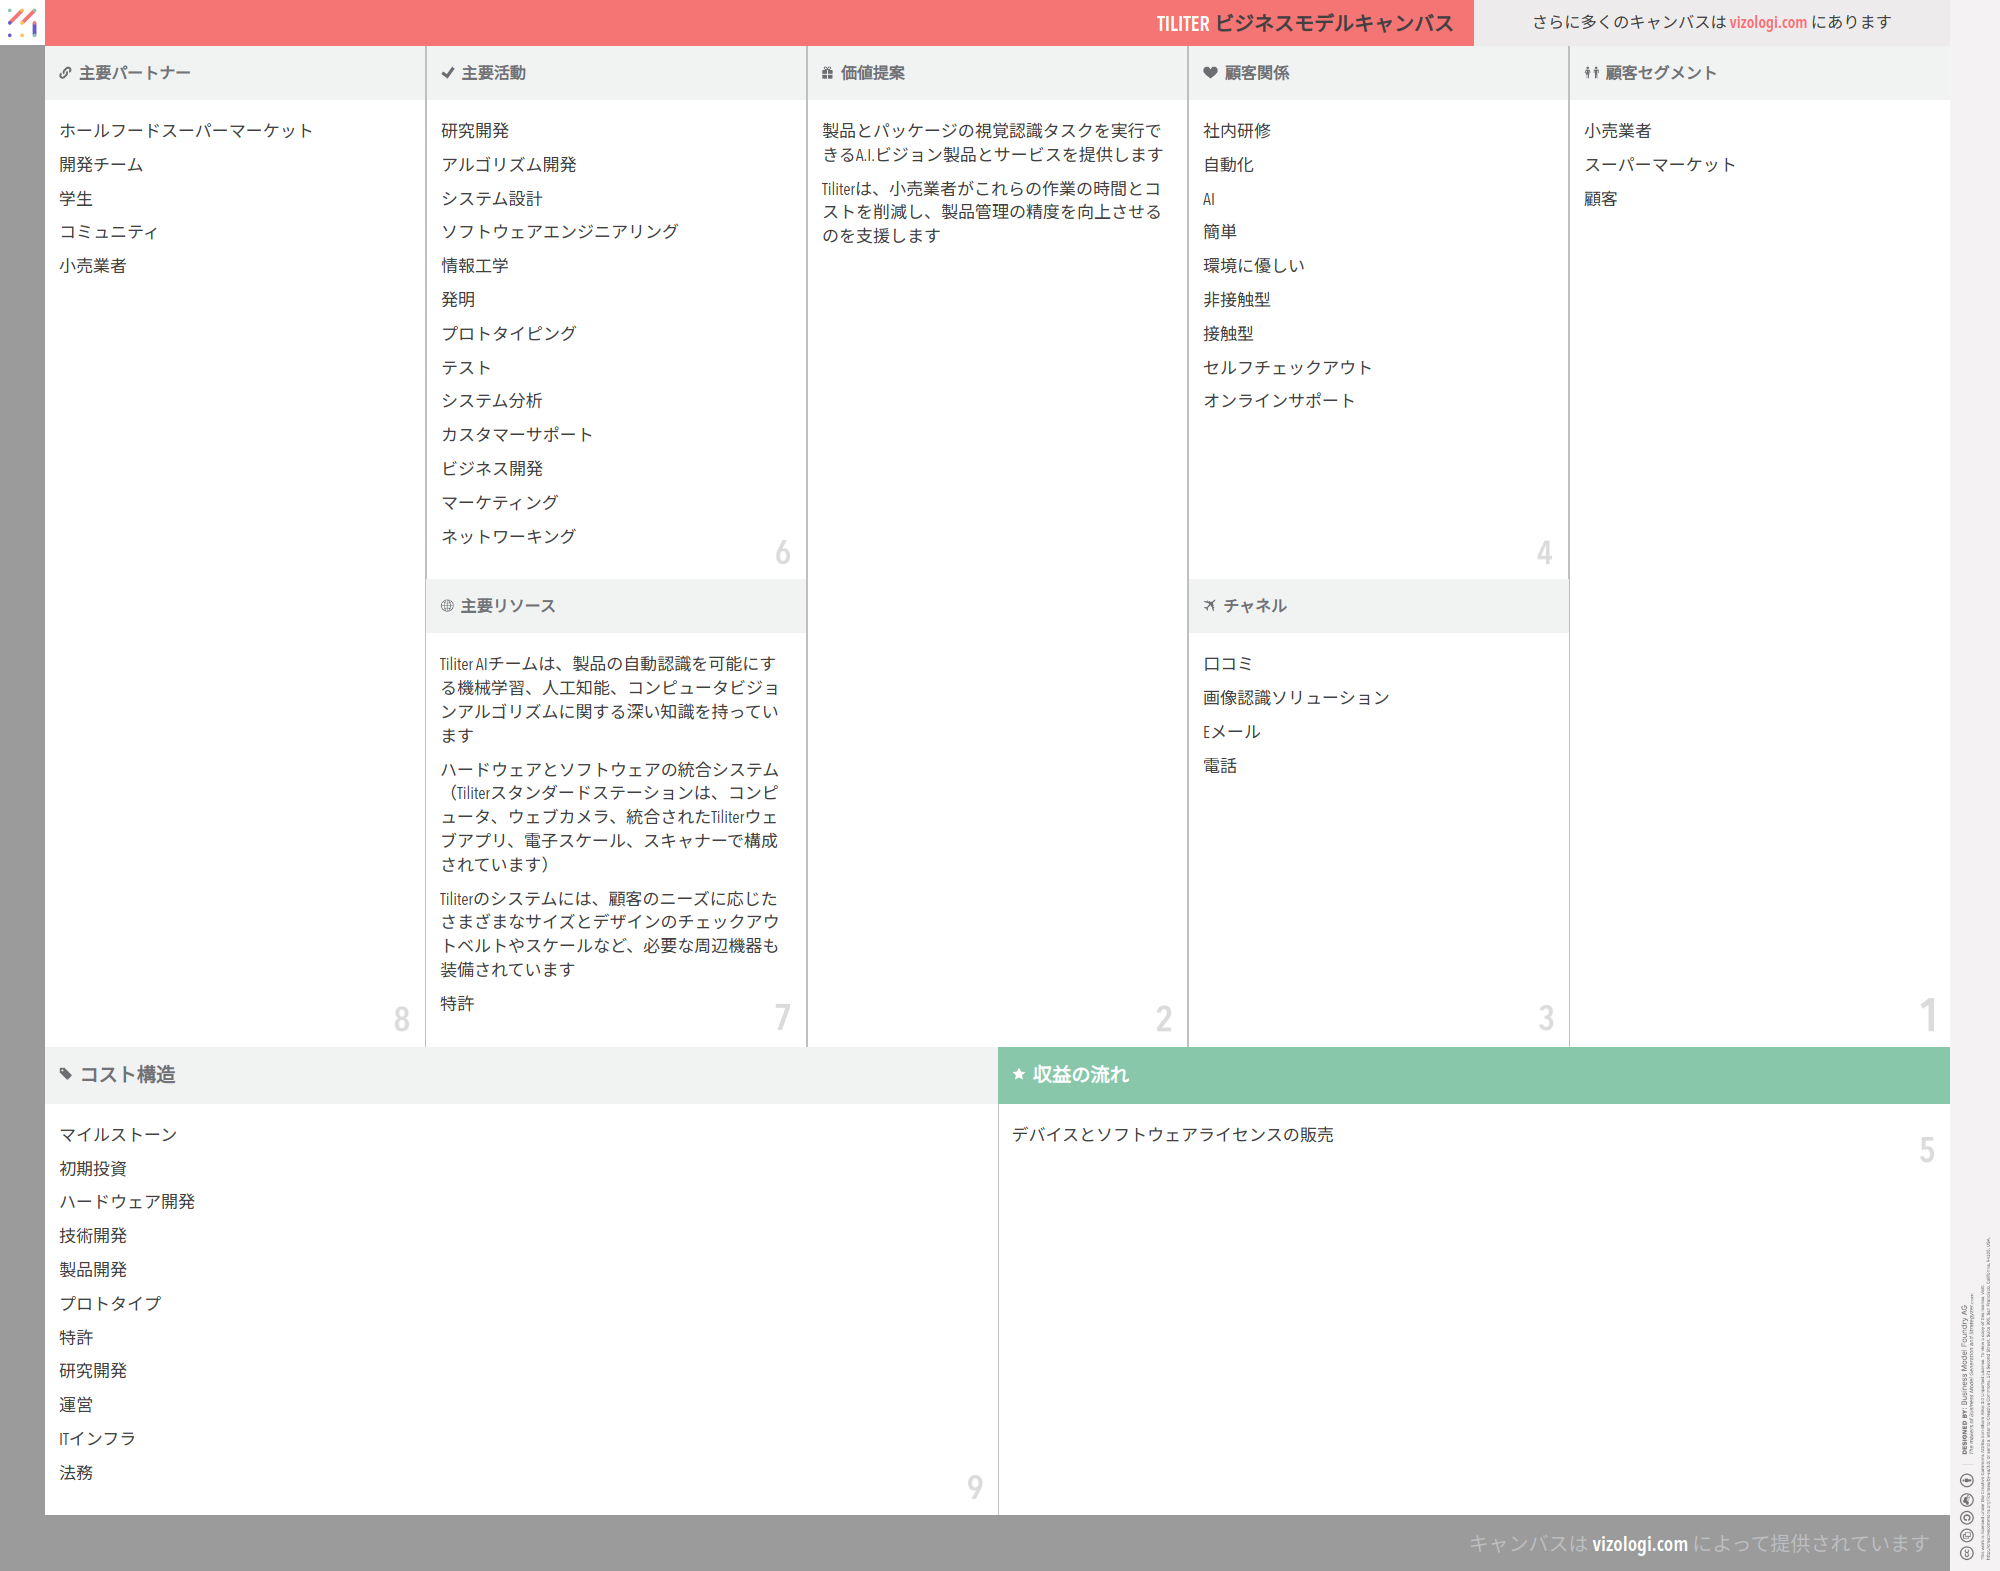
Task: Click the checkmark icon beside 主要活動
Action: tap(447, 73)
